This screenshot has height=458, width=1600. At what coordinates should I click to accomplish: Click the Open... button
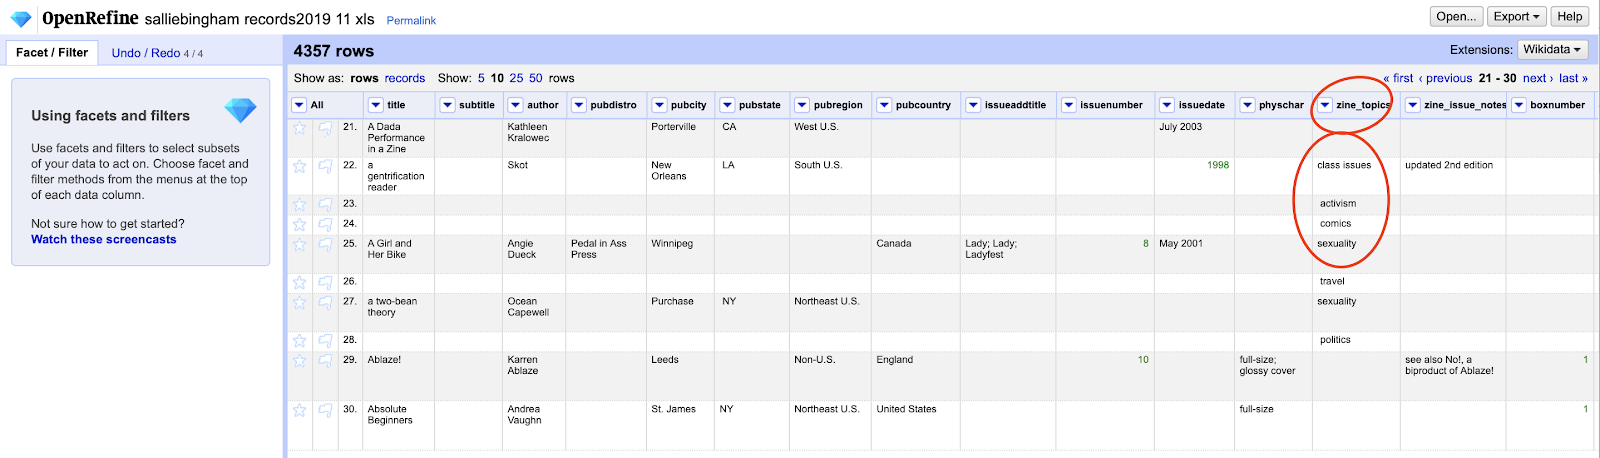(x=1456, y=16)
